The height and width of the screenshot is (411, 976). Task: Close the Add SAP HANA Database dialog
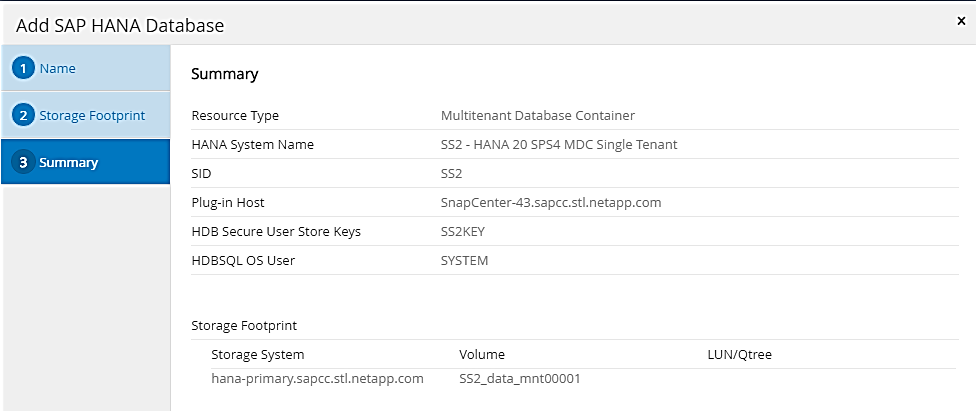(x=961, y=20)
